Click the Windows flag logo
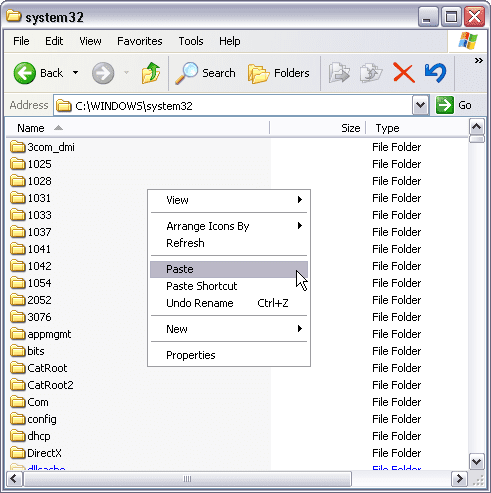 click(x=468, y=41)
